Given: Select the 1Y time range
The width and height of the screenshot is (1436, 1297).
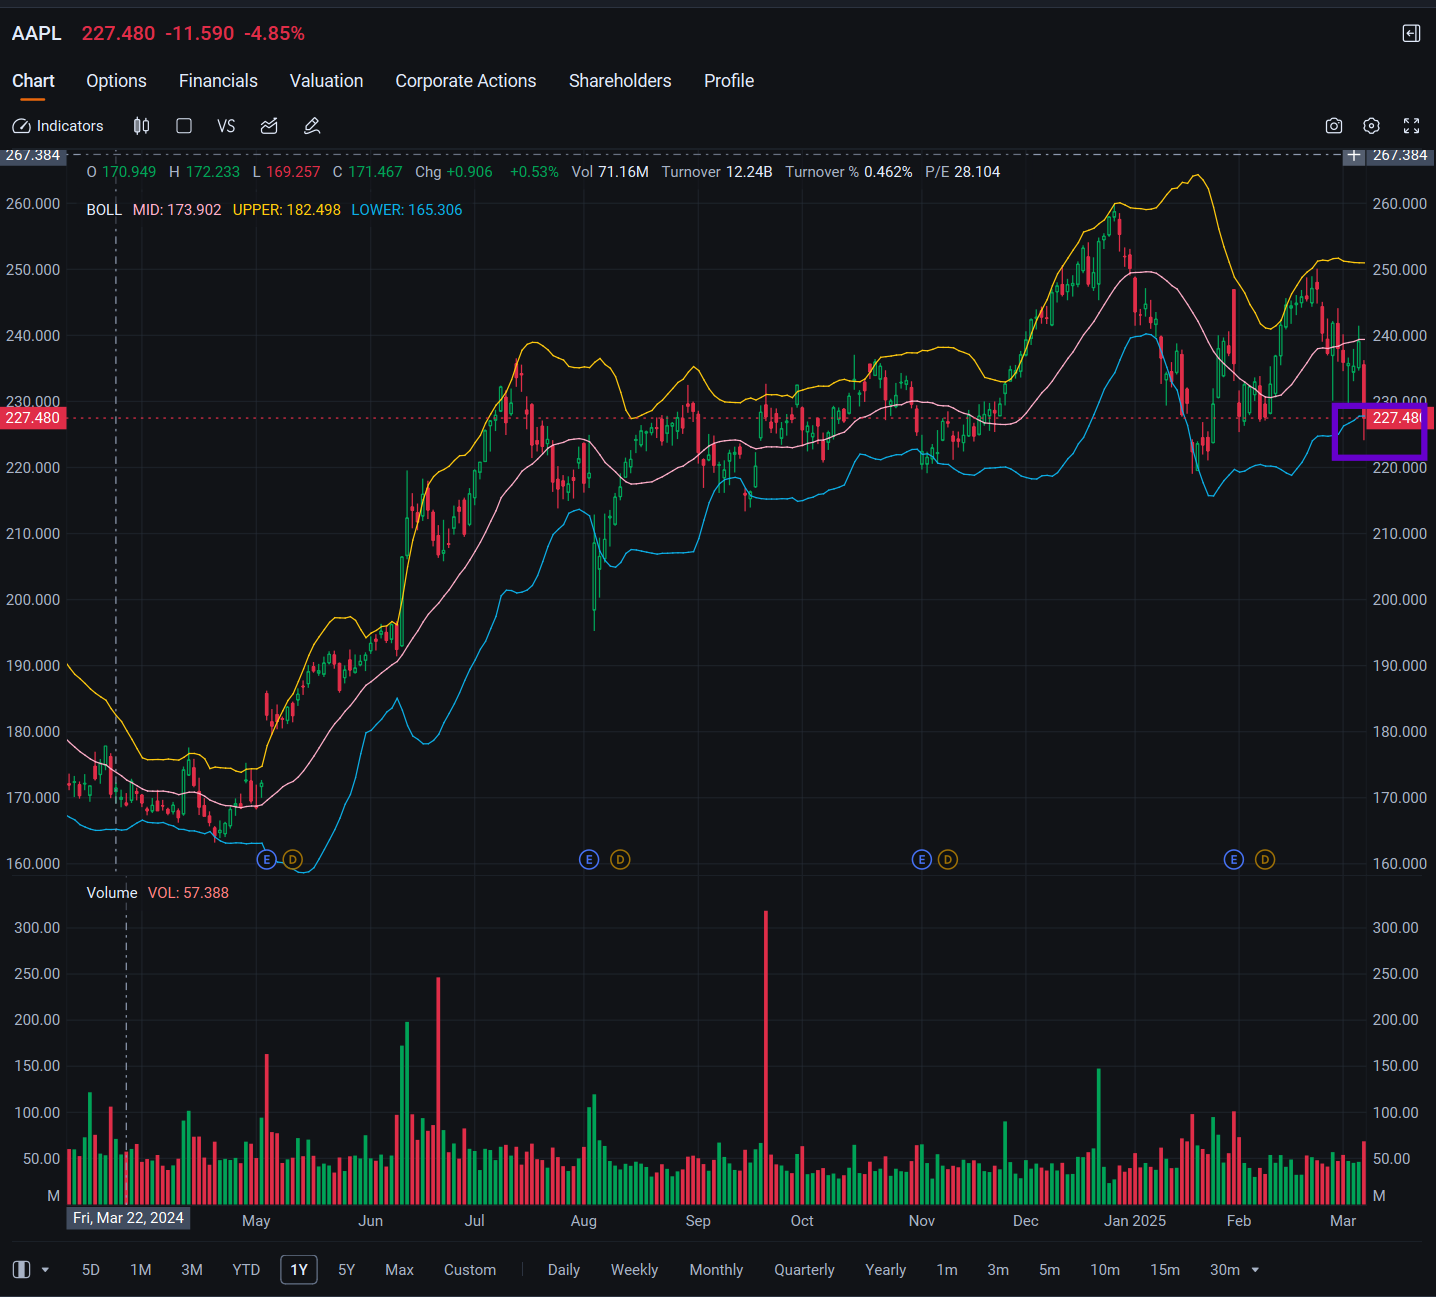Looking at the screenshot, I should 299,1270.
